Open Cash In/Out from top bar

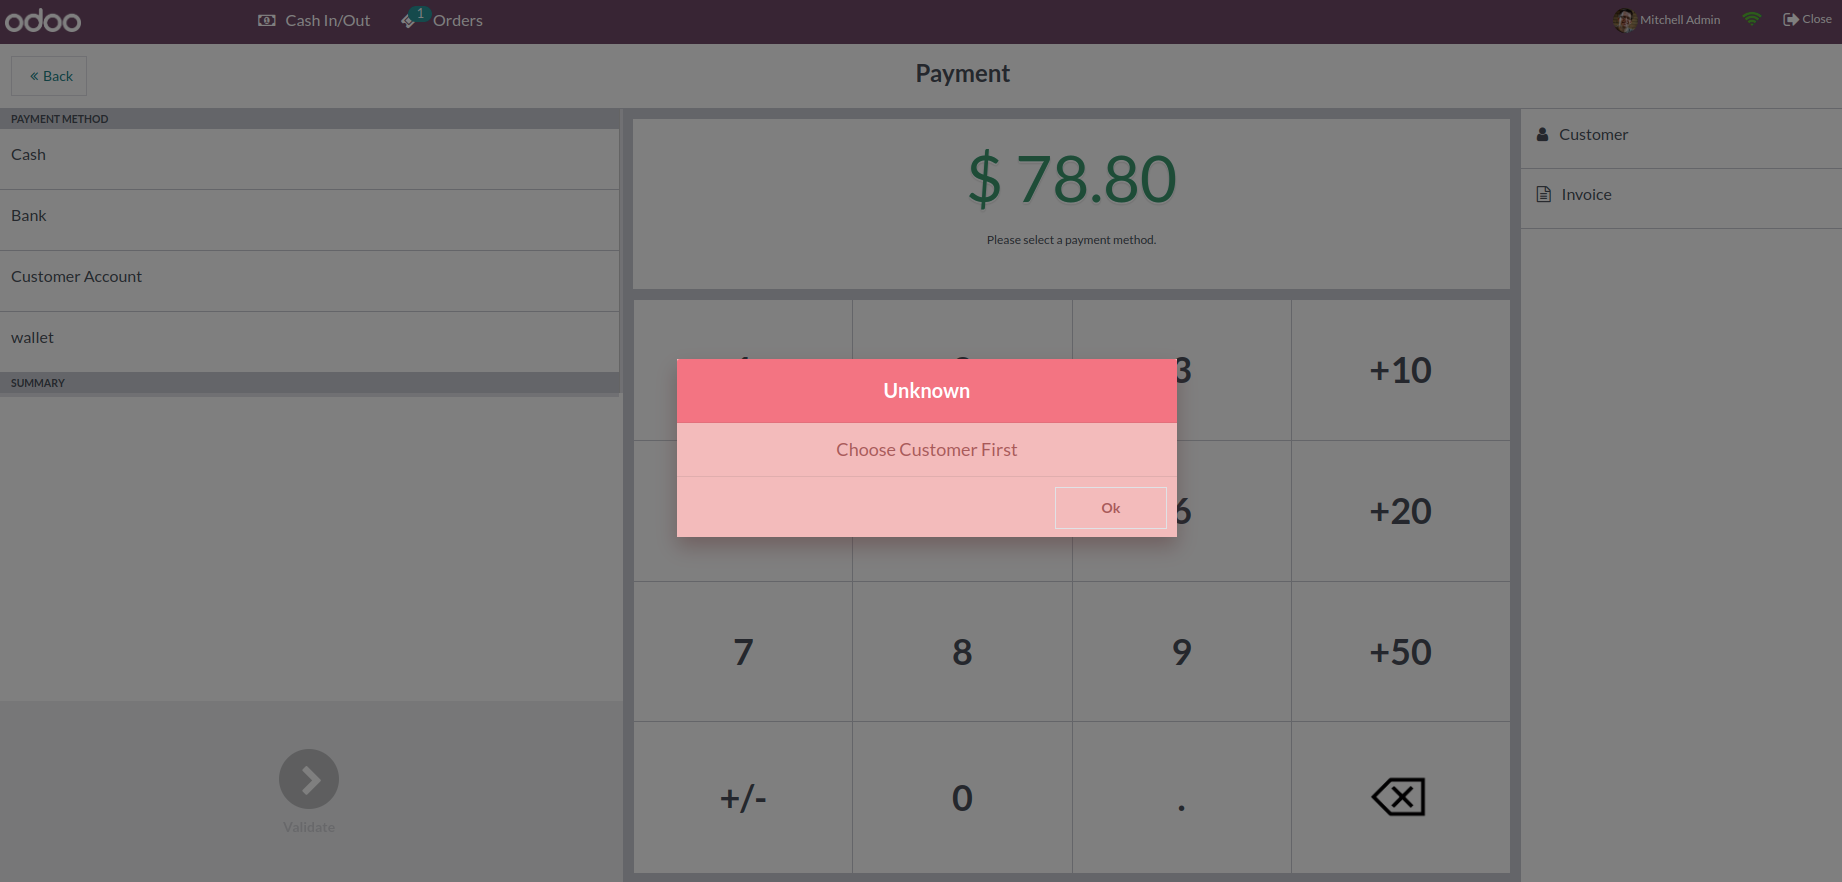point(314,20)
